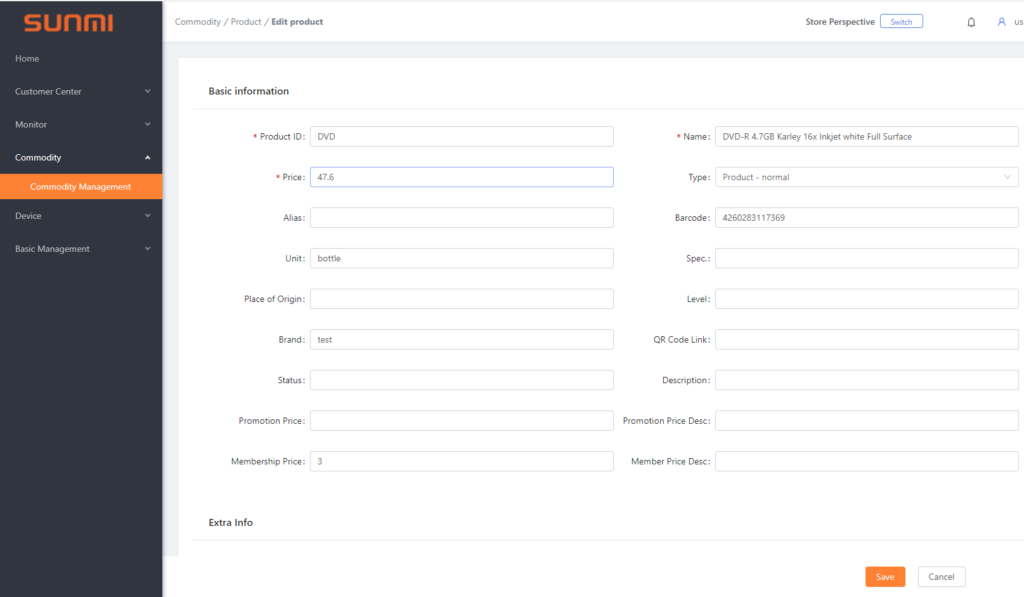Switch store perspective button

tap(901, 22)
